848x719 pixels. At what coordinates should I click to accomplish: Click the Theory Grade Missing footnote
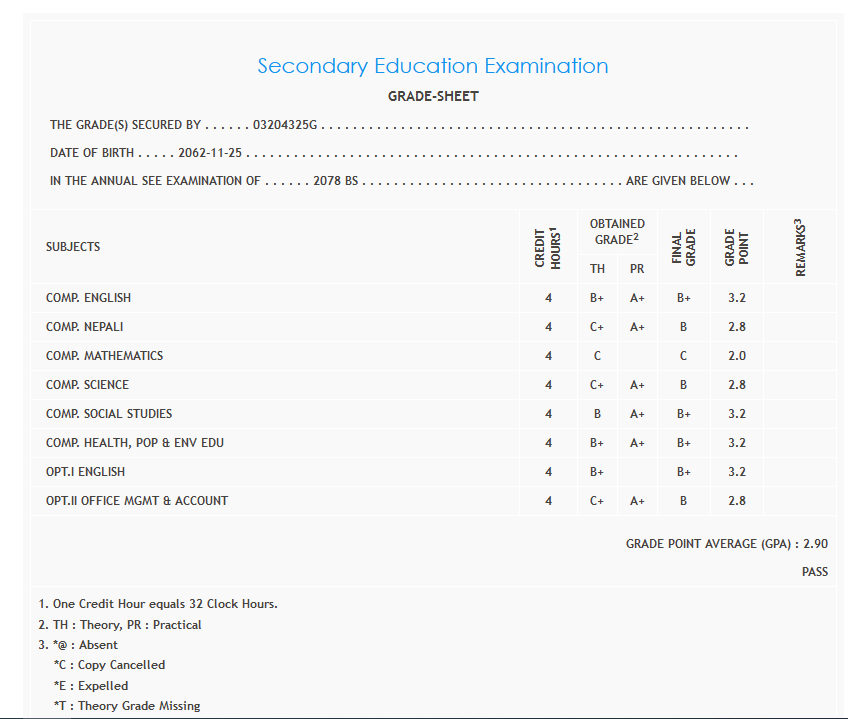coord(126,706)
